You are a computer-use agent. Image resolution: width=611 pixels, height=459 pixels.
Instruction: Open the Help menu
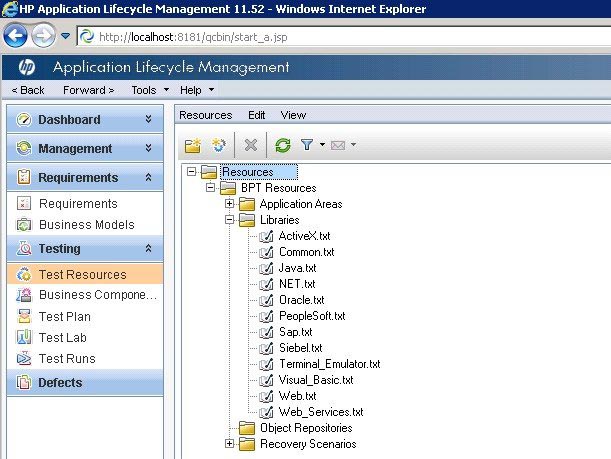pyautogui.click(x=197, y=90)
